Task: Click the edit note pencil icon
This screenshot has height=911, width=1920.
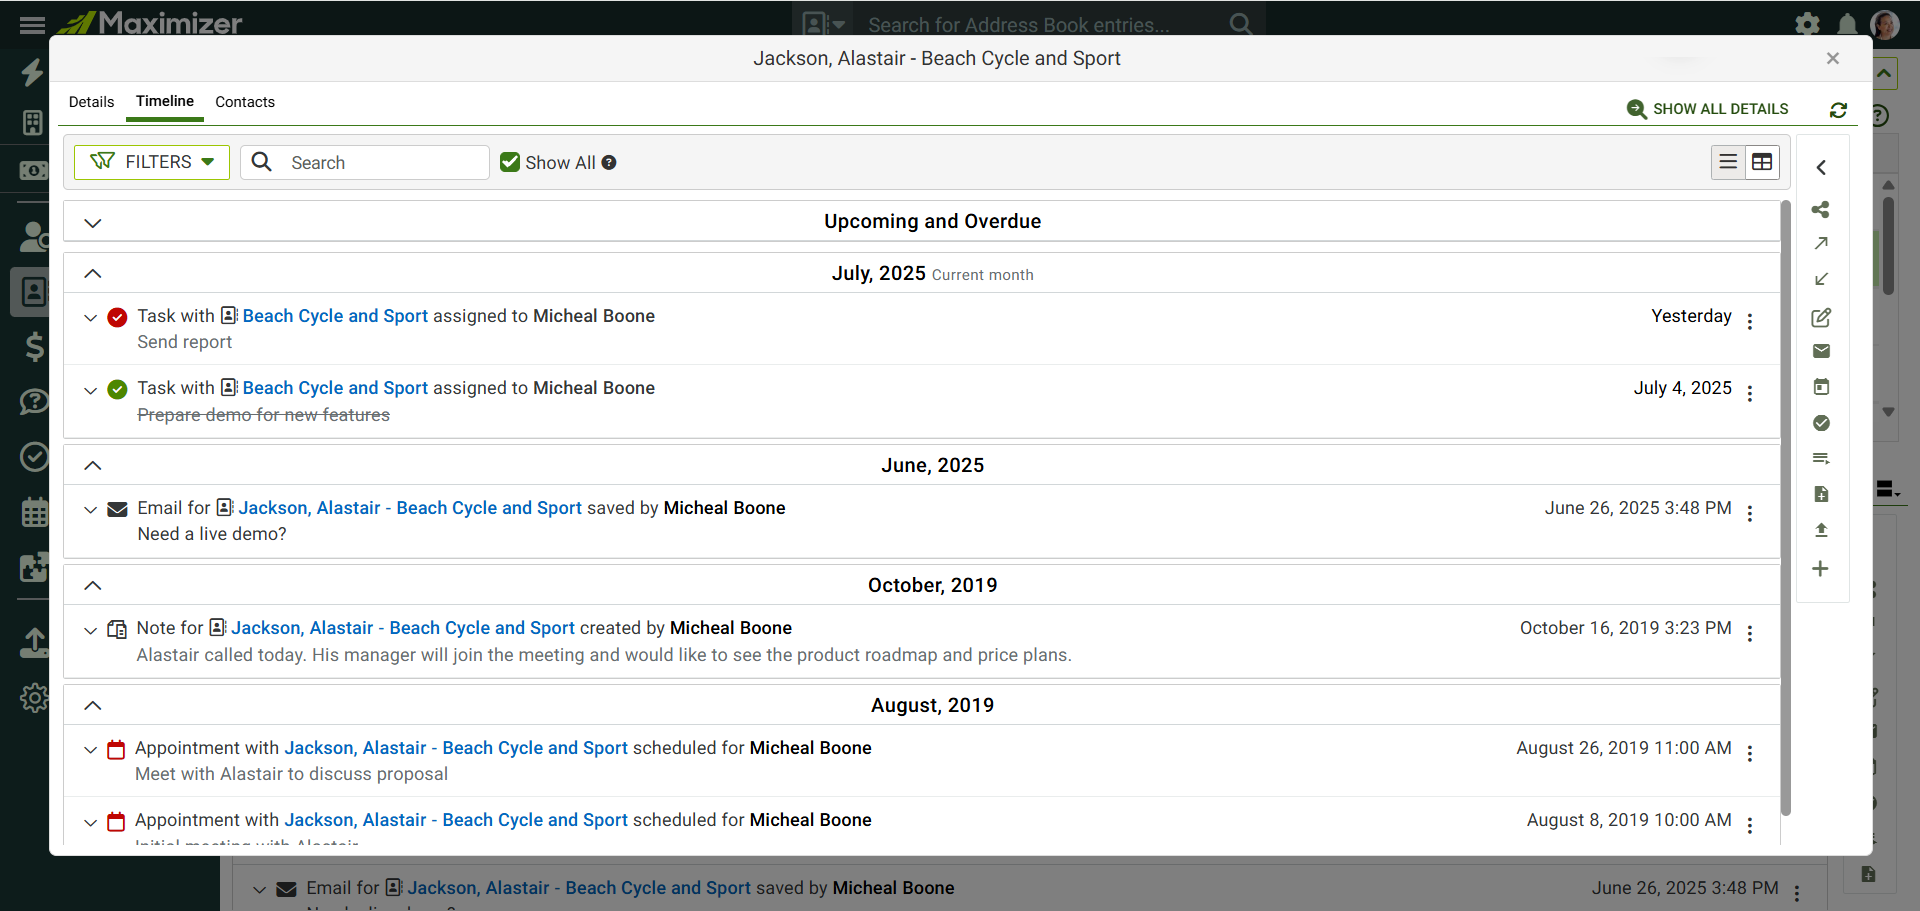Action: [1821, 317]
